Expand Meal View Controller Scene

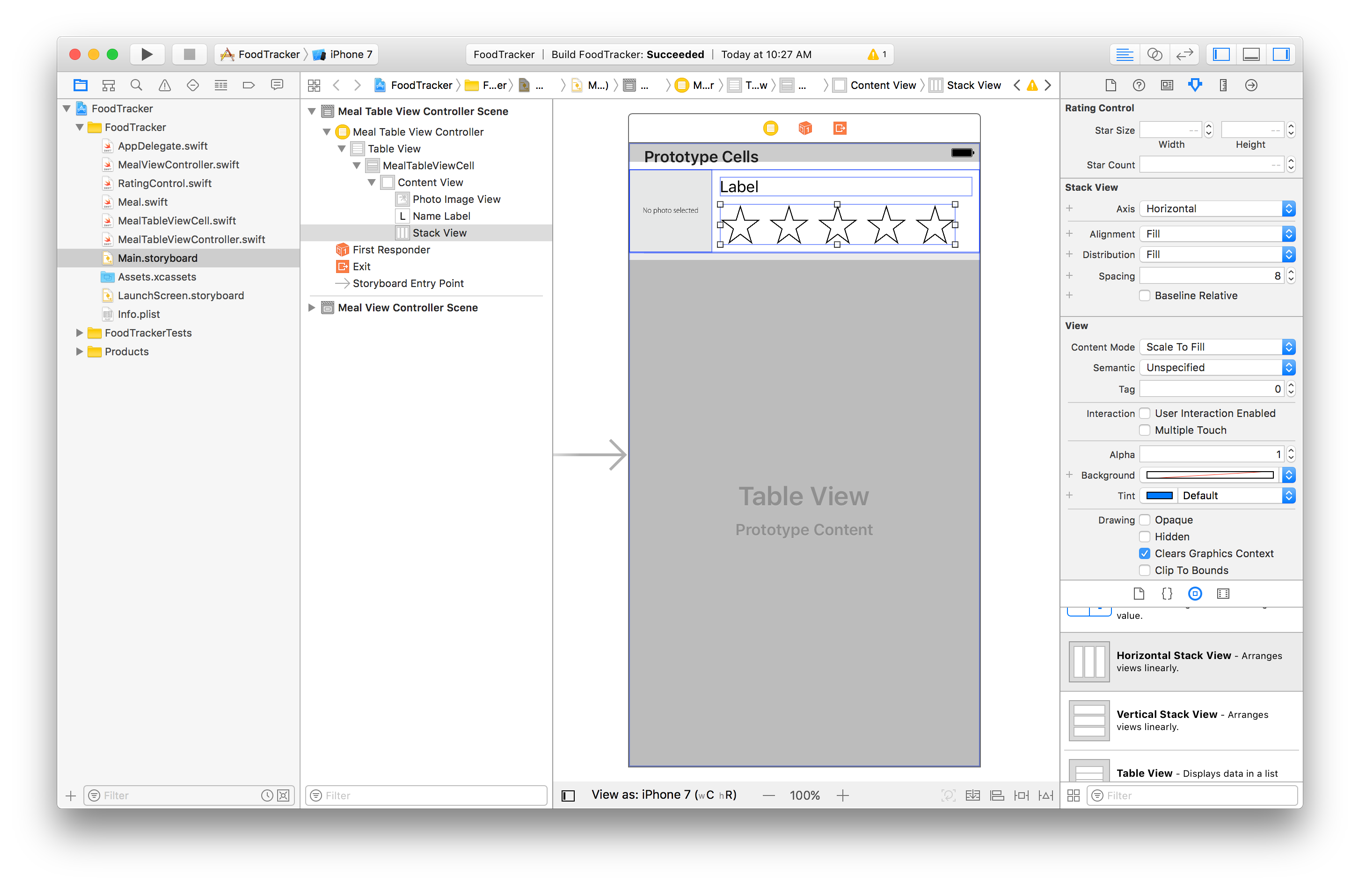(312, 307)
